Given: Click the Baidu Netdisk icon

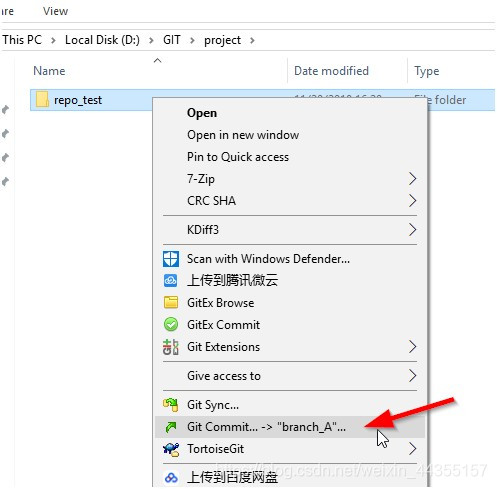Looking at the screenshot, I should point(171,478).
